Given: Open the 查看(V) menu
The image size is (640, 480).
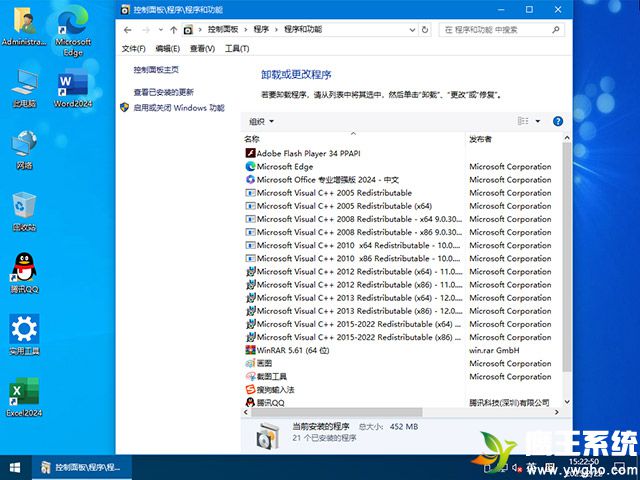Looking at the screenshot, I should (x=202, y=49).
